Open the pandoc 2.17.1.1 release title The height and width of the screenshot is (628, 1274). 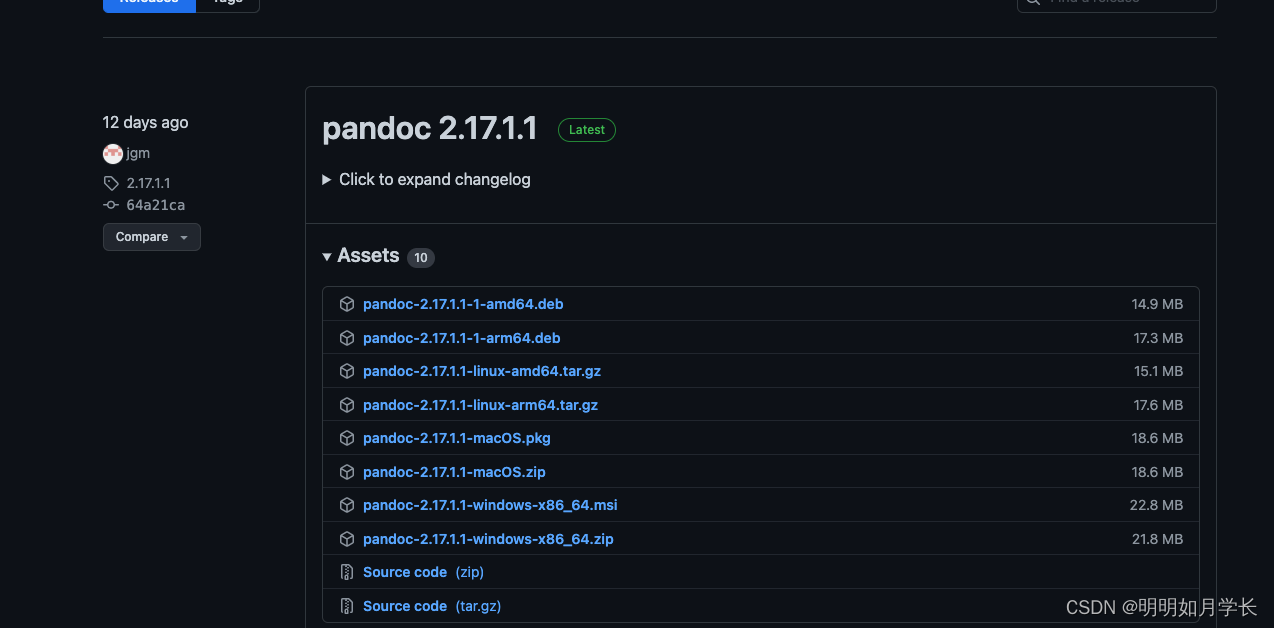pyautogui.click(x=430, y=129)
